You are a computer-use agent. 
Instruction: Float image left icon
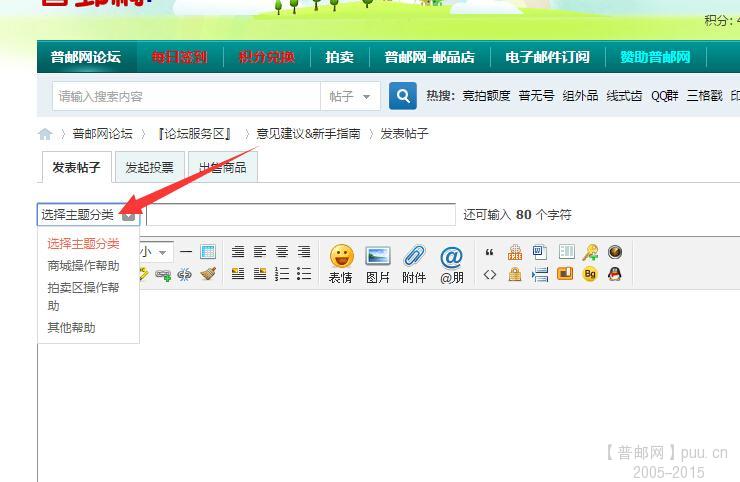238,274
